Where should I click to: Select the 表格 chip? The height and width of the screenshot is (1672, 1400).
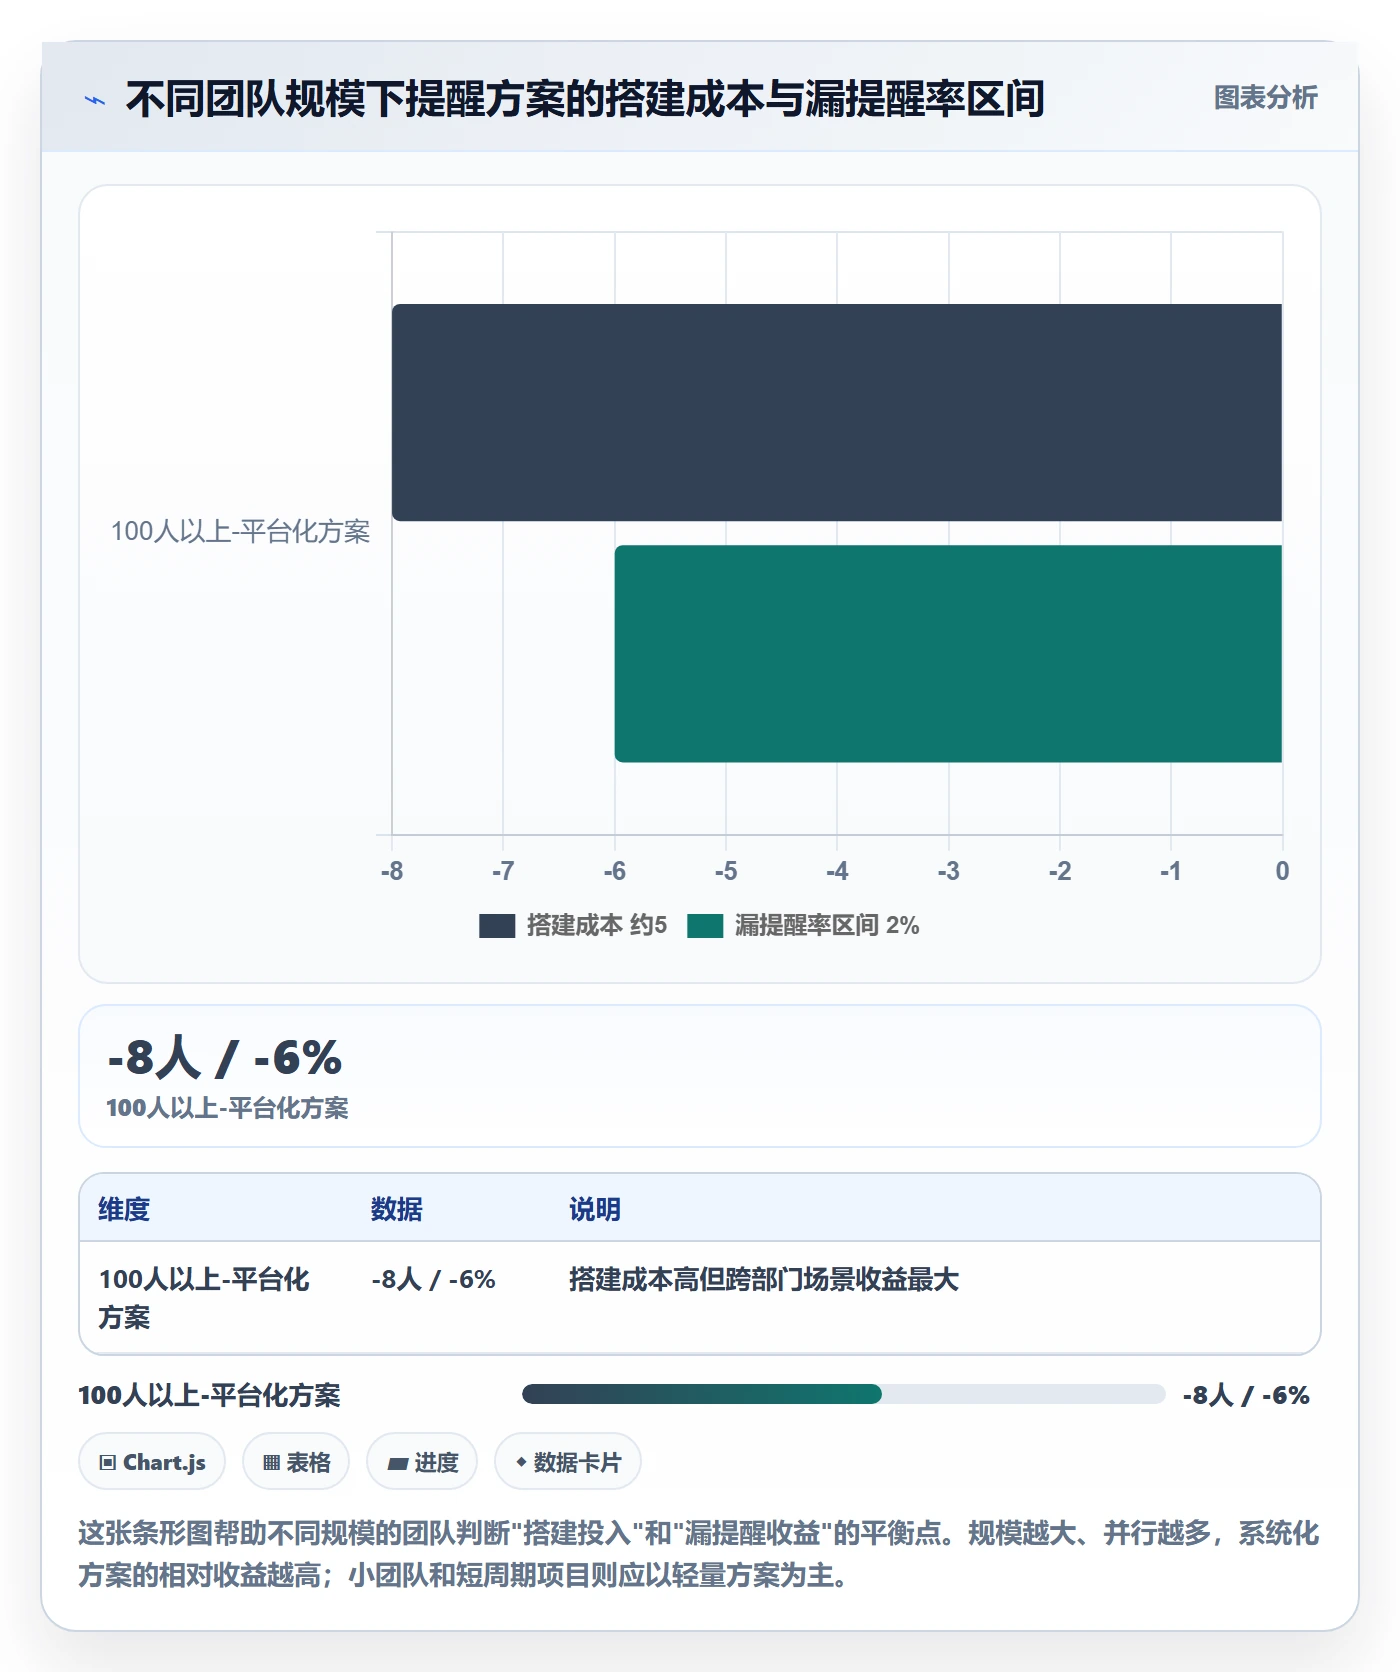point(296,1462)
